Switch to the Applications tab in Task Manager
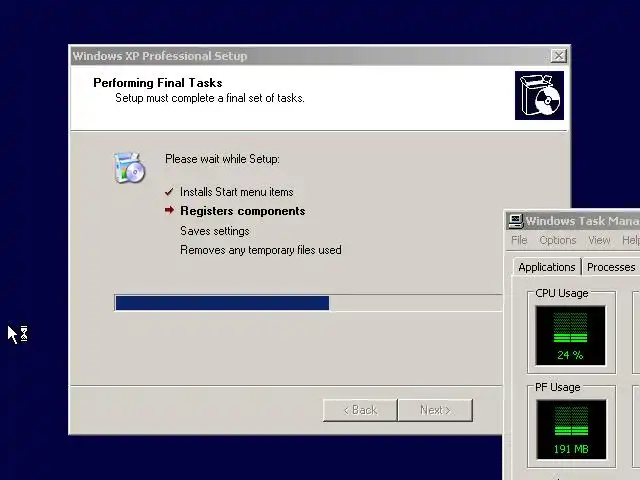Image resolution: width=640 pixels, height=480 pixels. [x=547, y=267]
